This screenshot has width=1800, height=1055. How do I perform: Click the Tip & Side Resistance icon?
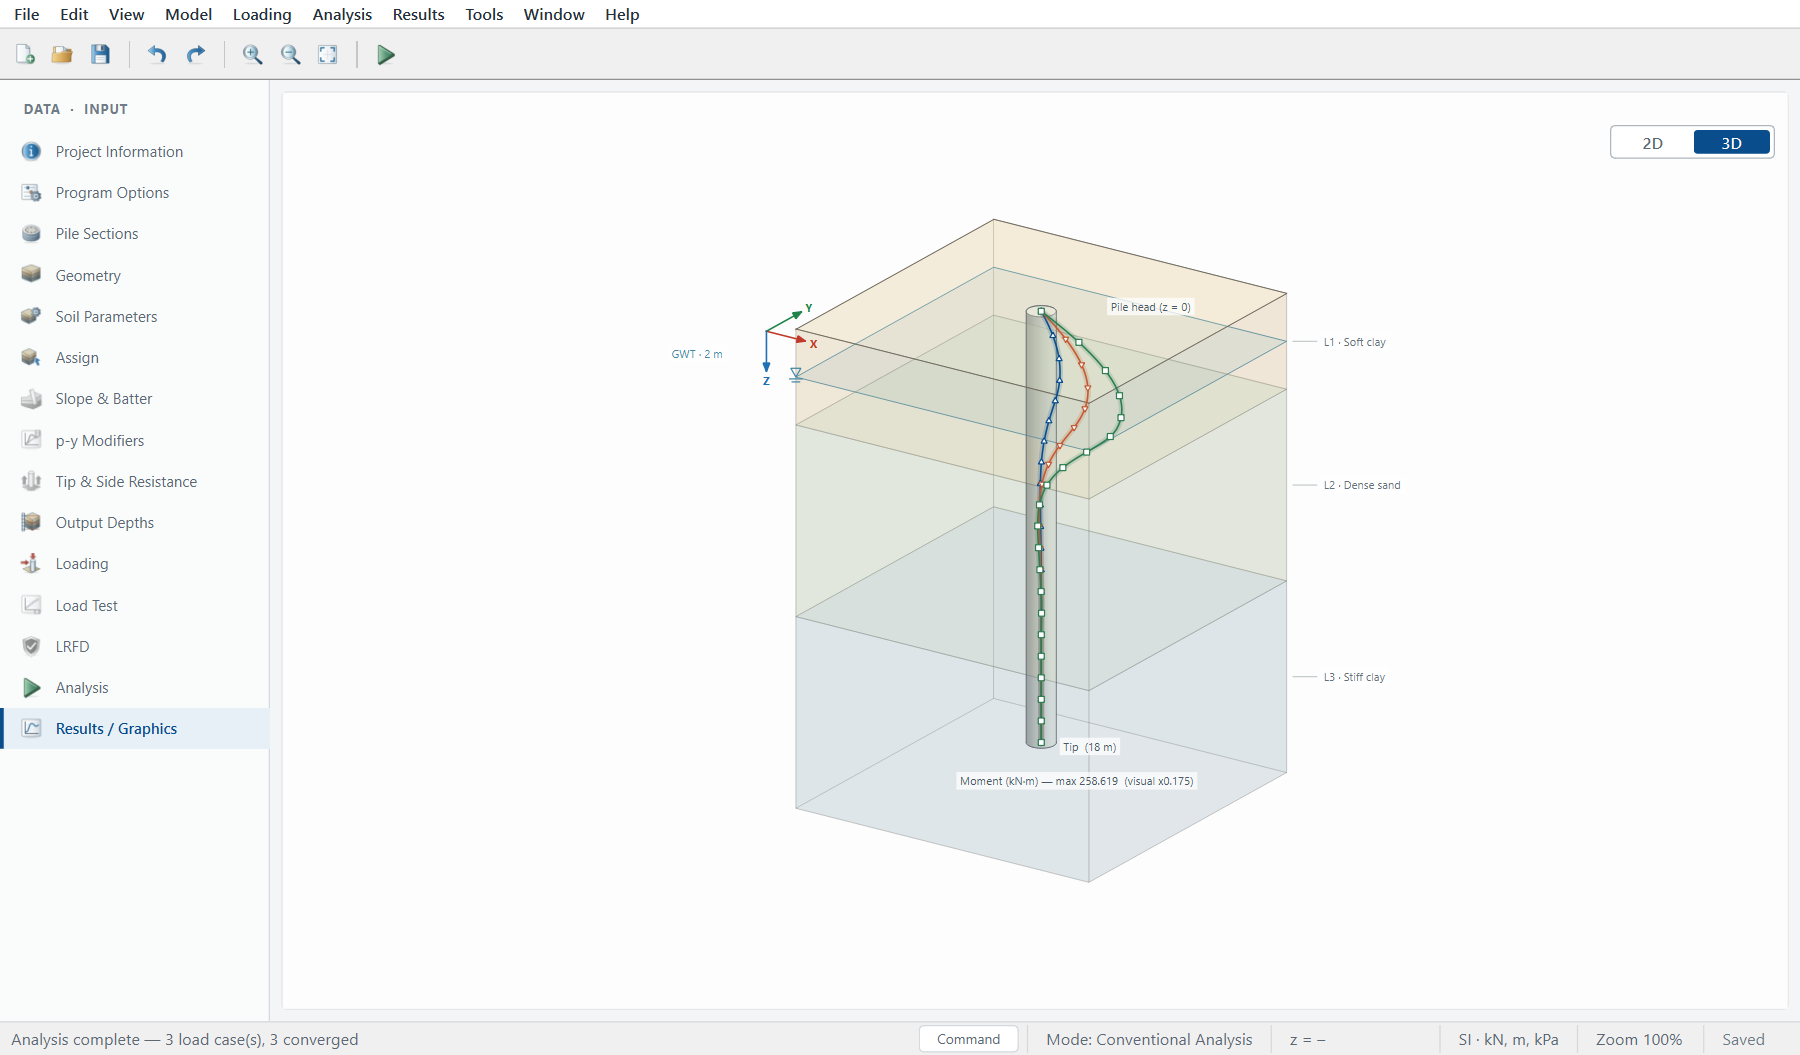32,482
